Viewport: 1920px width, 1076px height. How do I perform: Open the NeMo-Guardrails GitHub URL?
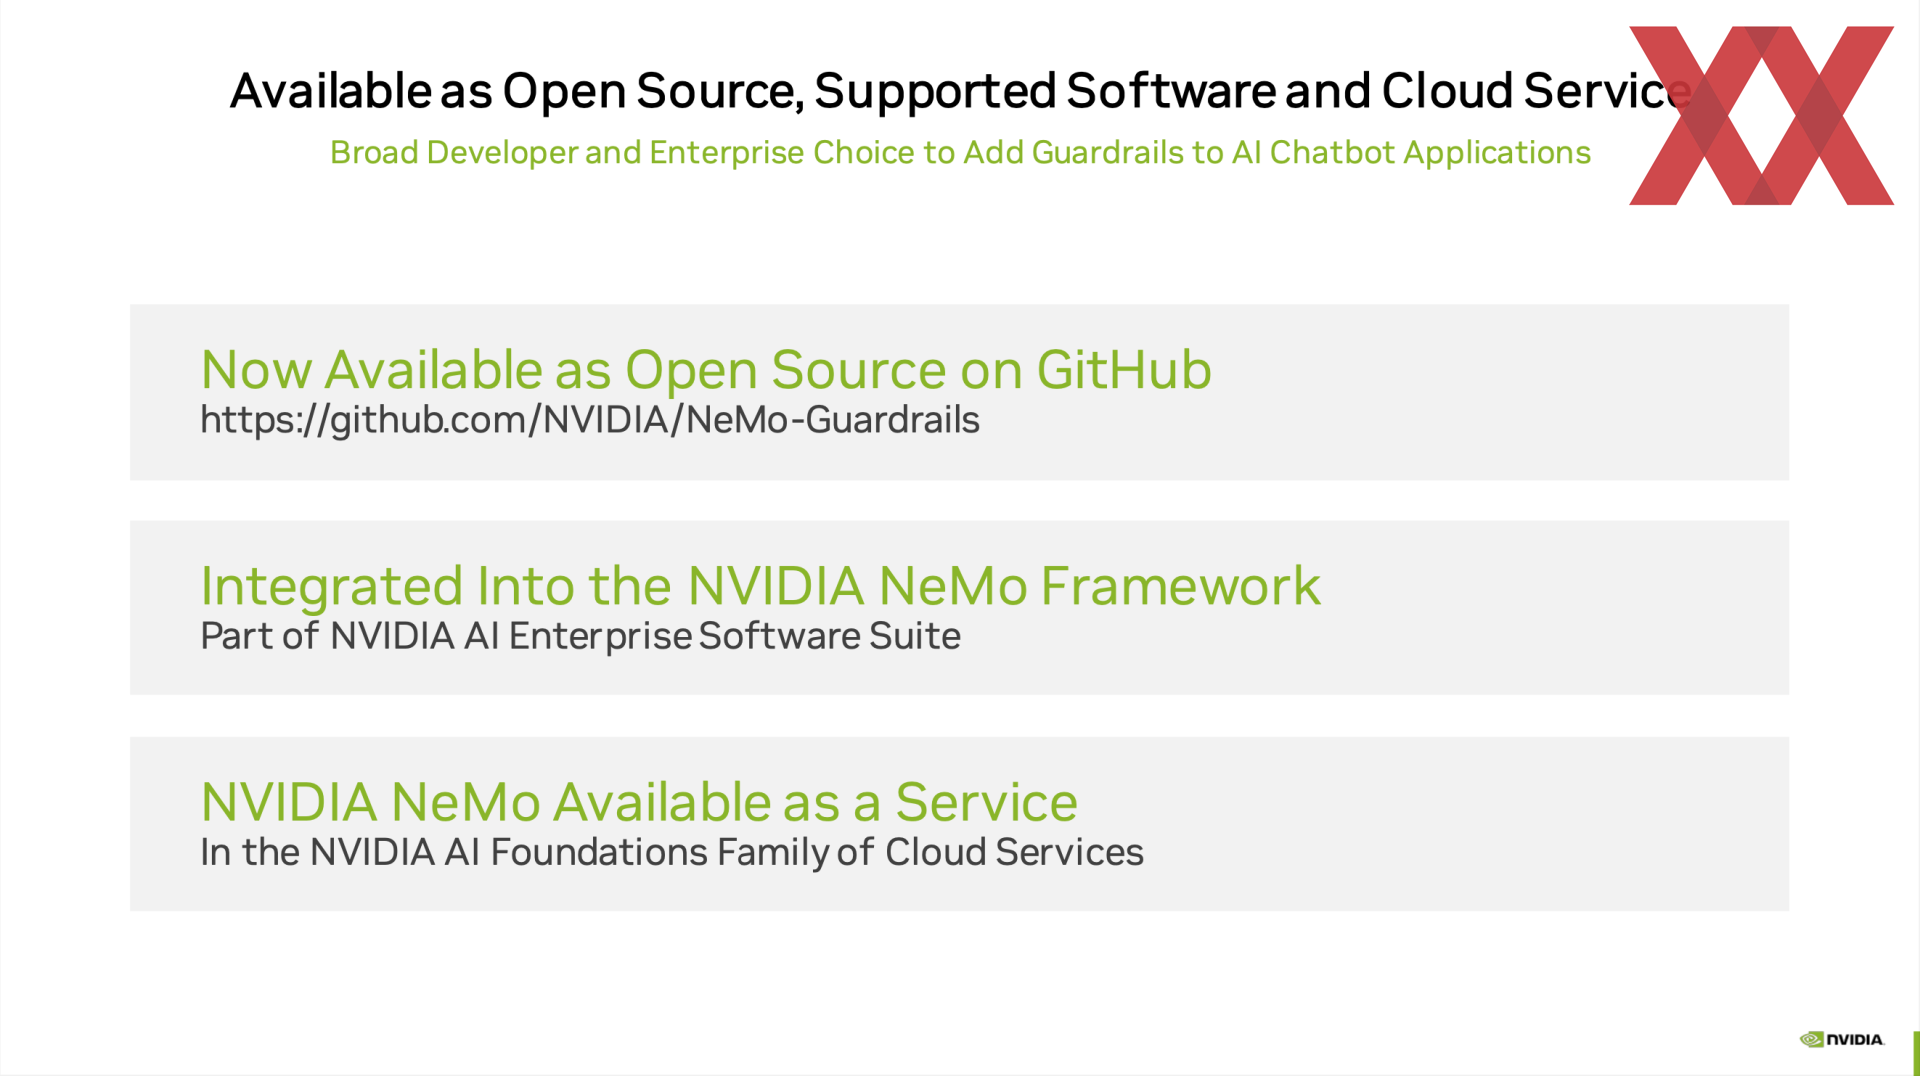pos(590,420)
